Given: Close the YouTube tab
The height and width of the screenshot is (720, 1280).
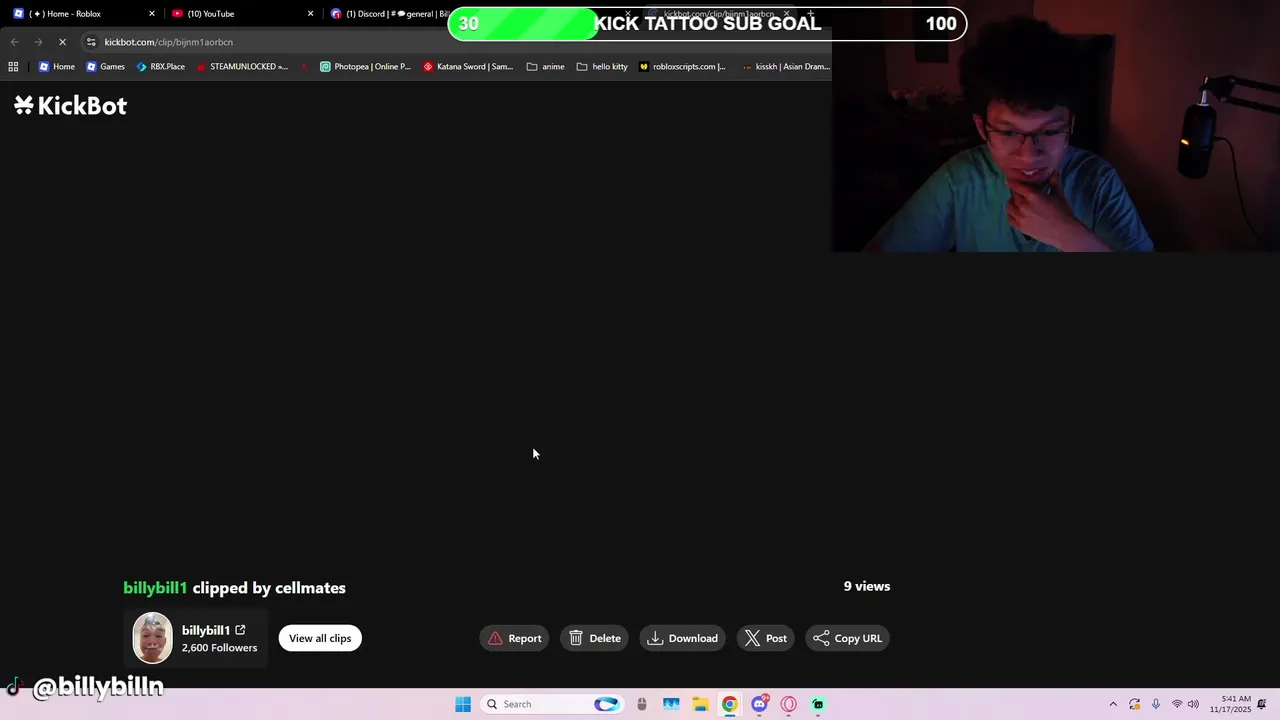Looking at the screenshot, I should coord(310,14).
